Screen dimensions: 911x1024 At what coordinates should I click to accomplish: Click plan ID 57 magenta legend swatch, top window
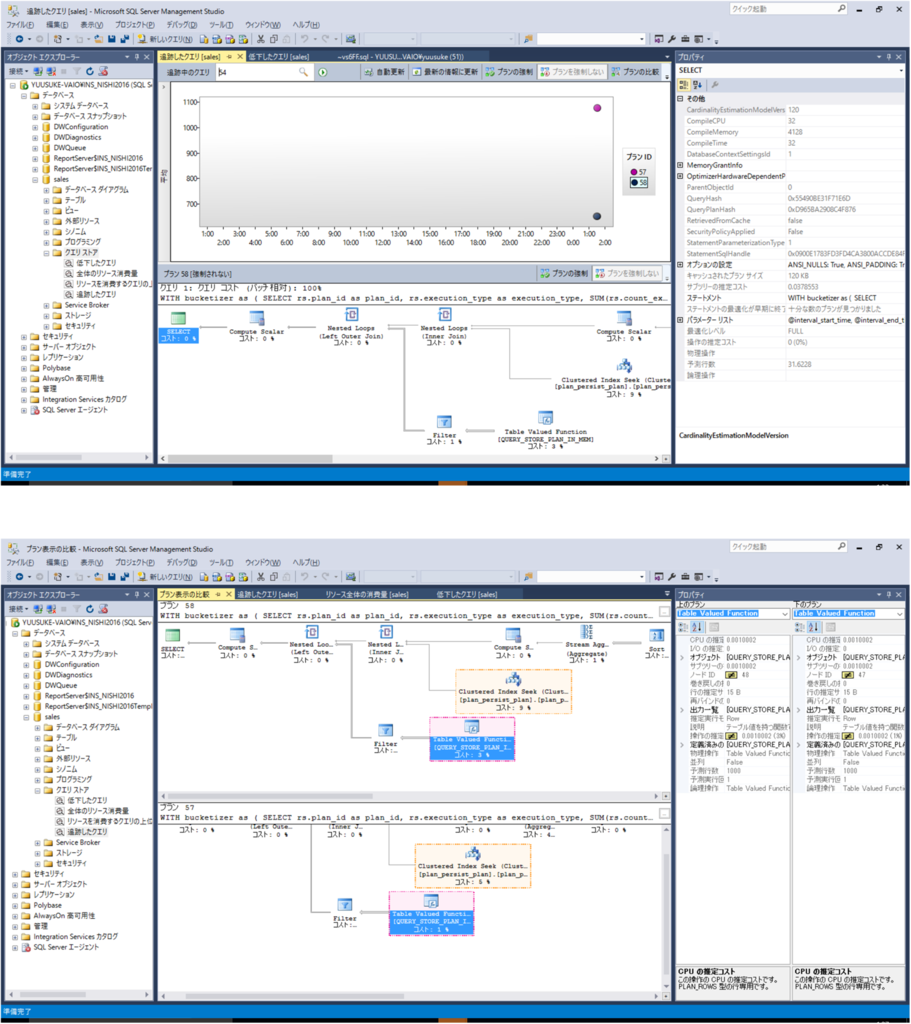pos(633,172)
